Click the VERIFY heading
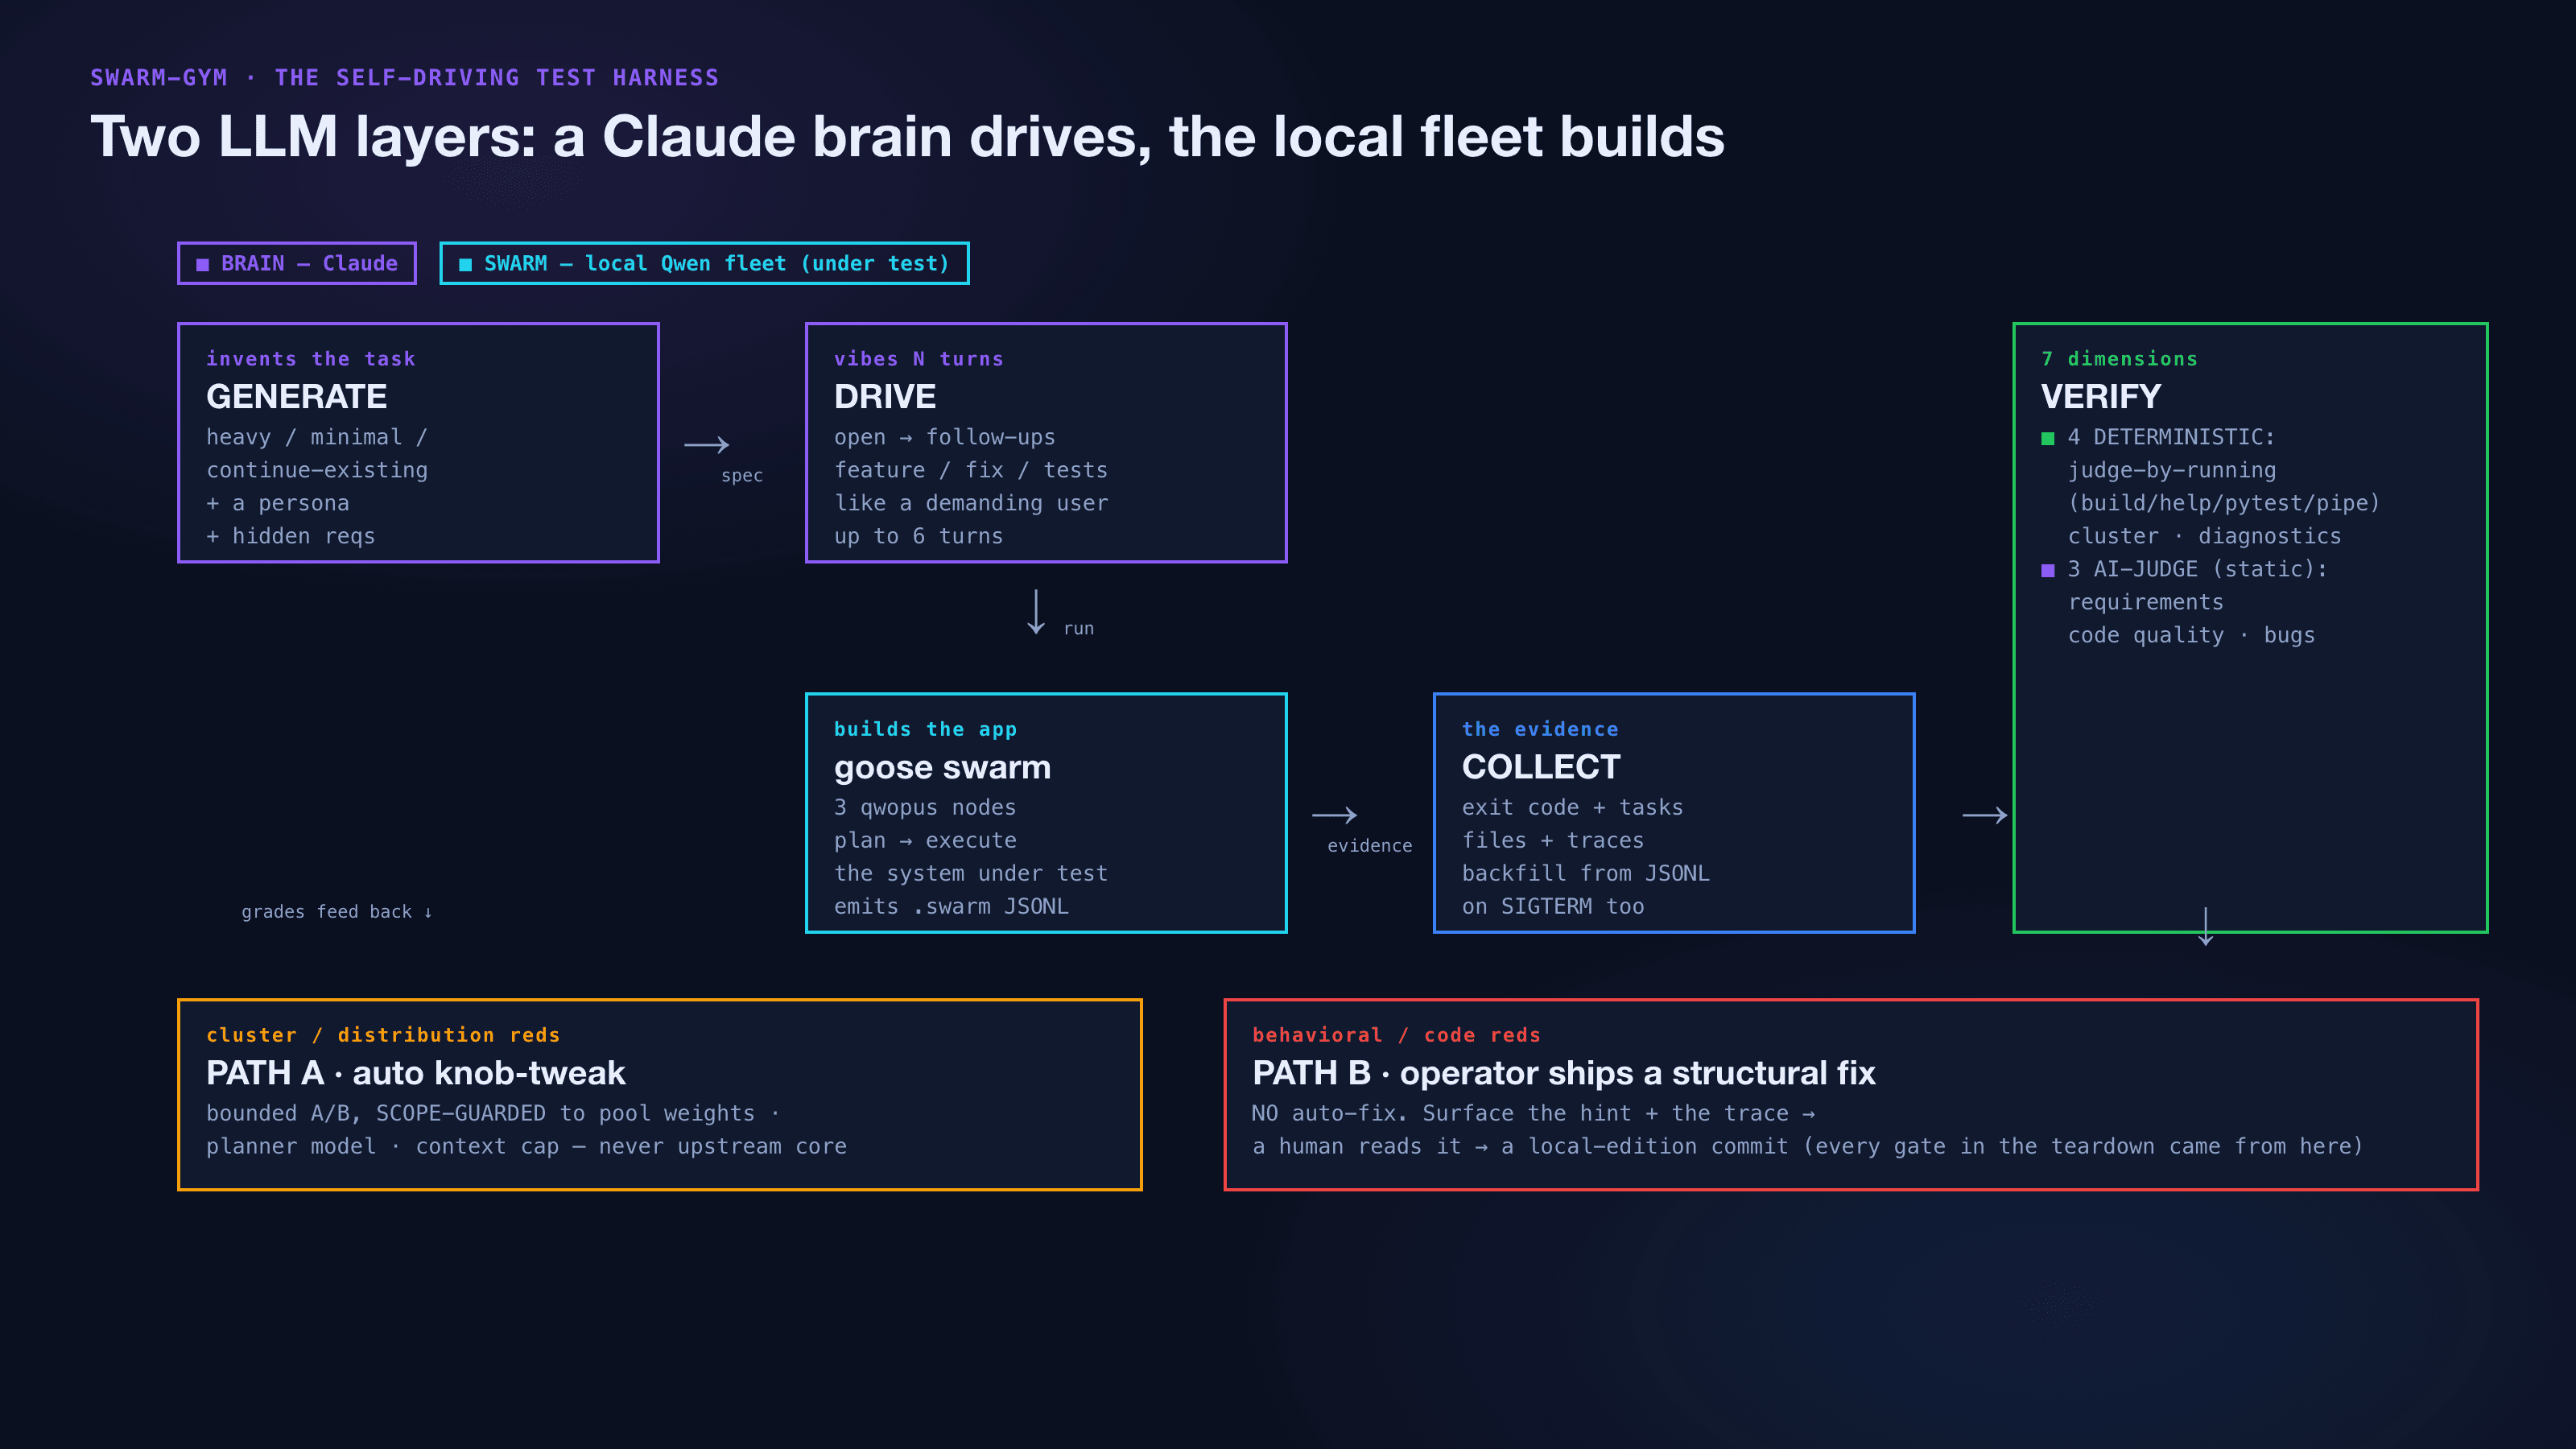This screenshot has width=2576, height=1449. (2100, 397)
